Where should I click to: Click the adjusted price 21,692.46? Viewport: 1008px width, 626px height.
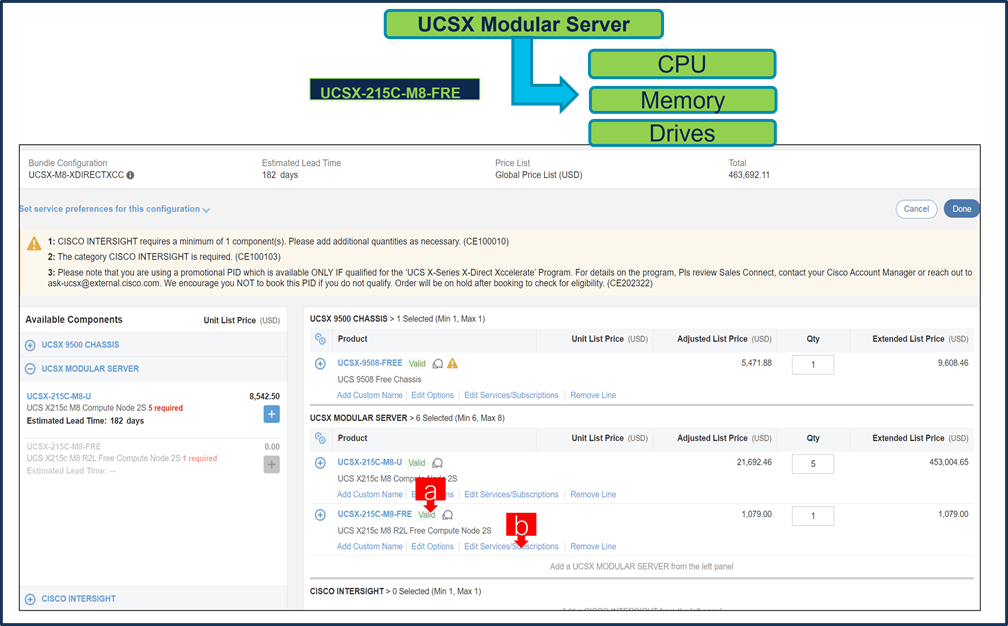pos(754,462)
